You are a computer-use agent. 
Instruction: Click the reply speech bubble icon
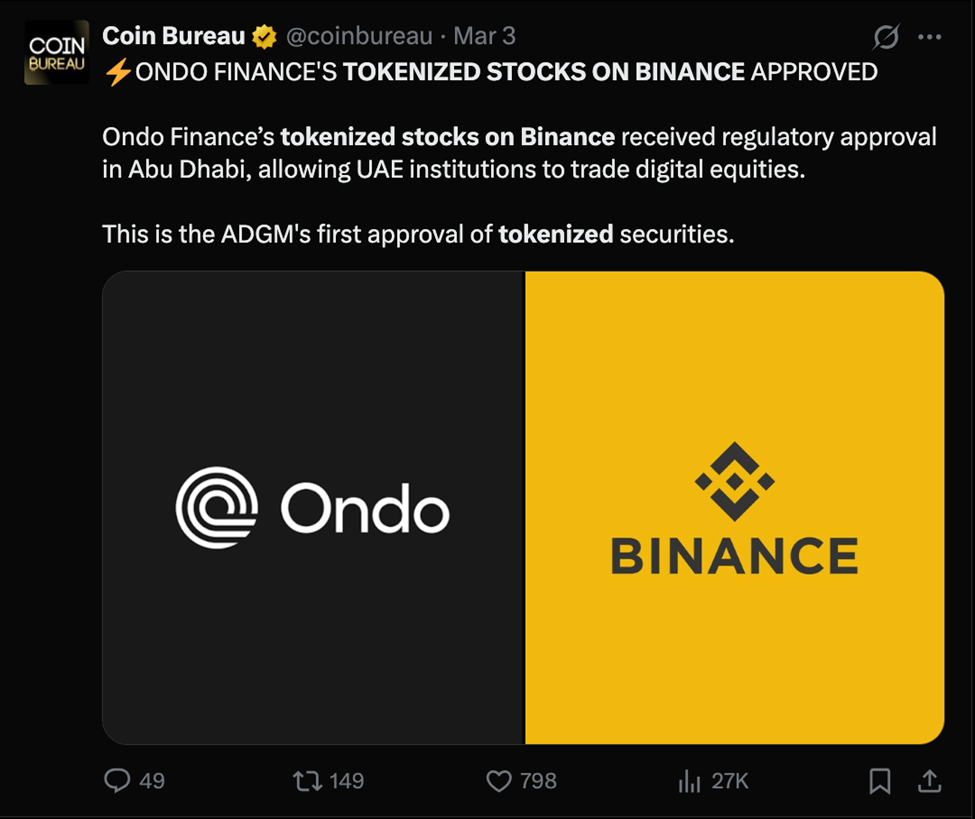coord(117,780)
